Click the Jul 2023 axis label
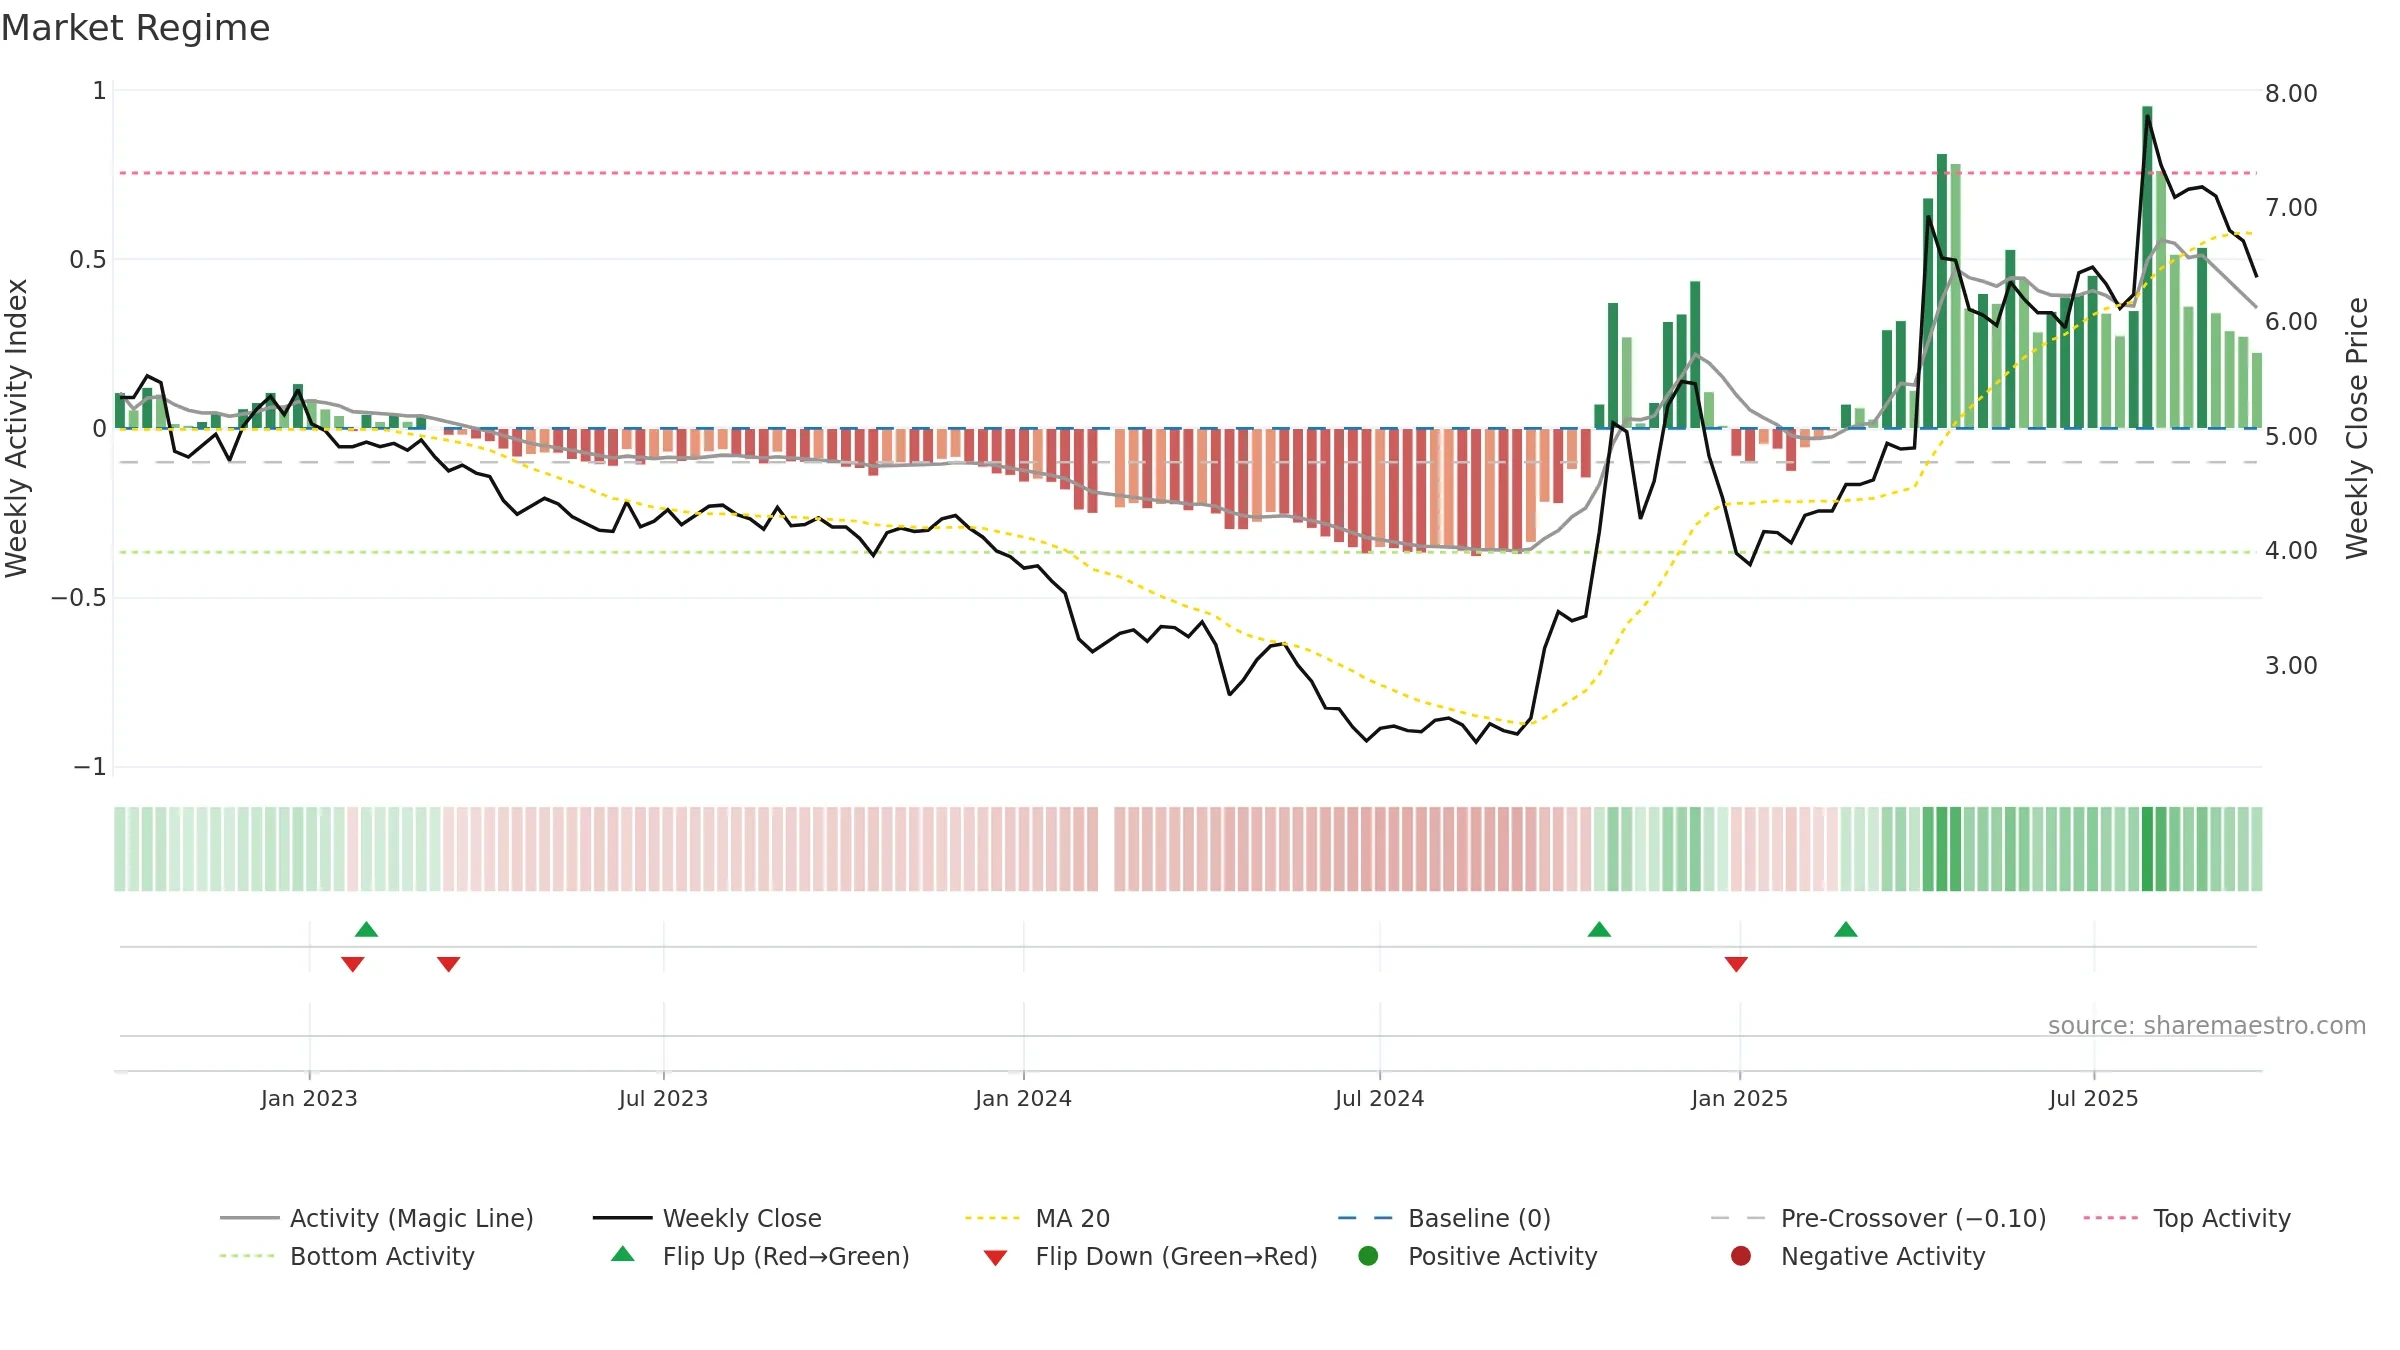Screen dimensions: 2400x1350 (x=663, y=1098)
